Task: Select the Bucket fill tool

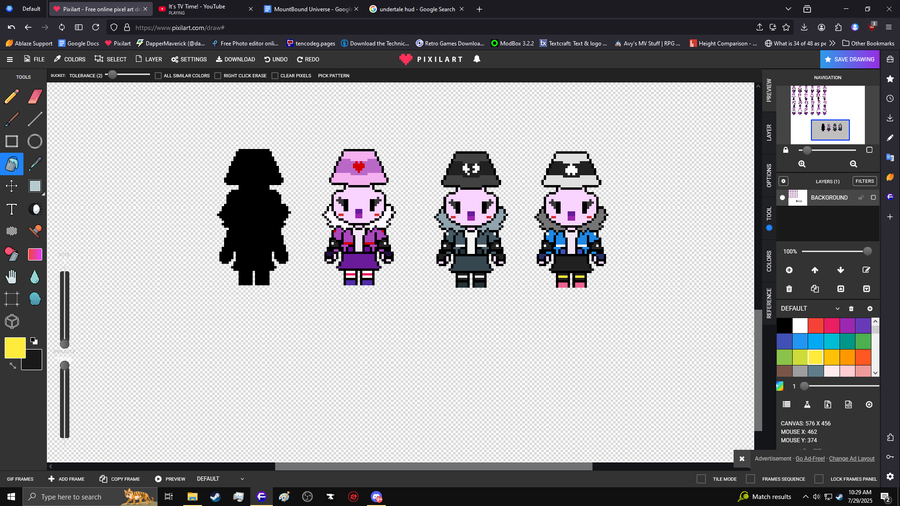Action: 11,164
